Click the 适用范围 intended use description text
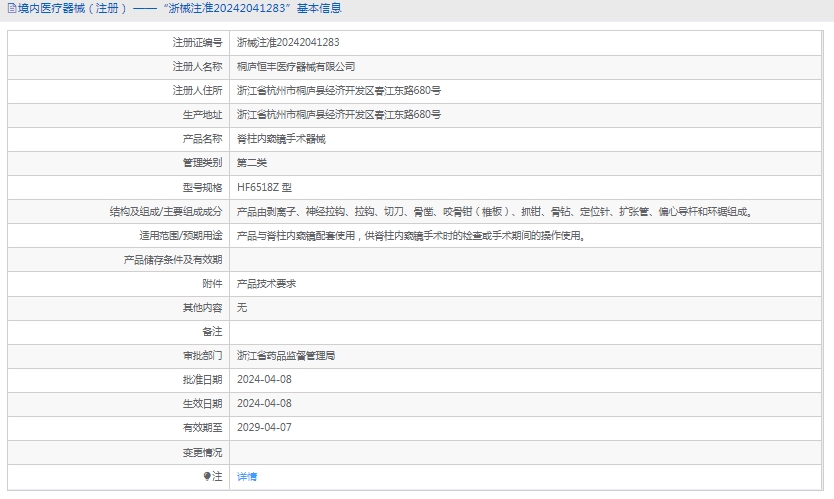Image resolution: width=834 pixels, height=499 pixels. point(410,236)
